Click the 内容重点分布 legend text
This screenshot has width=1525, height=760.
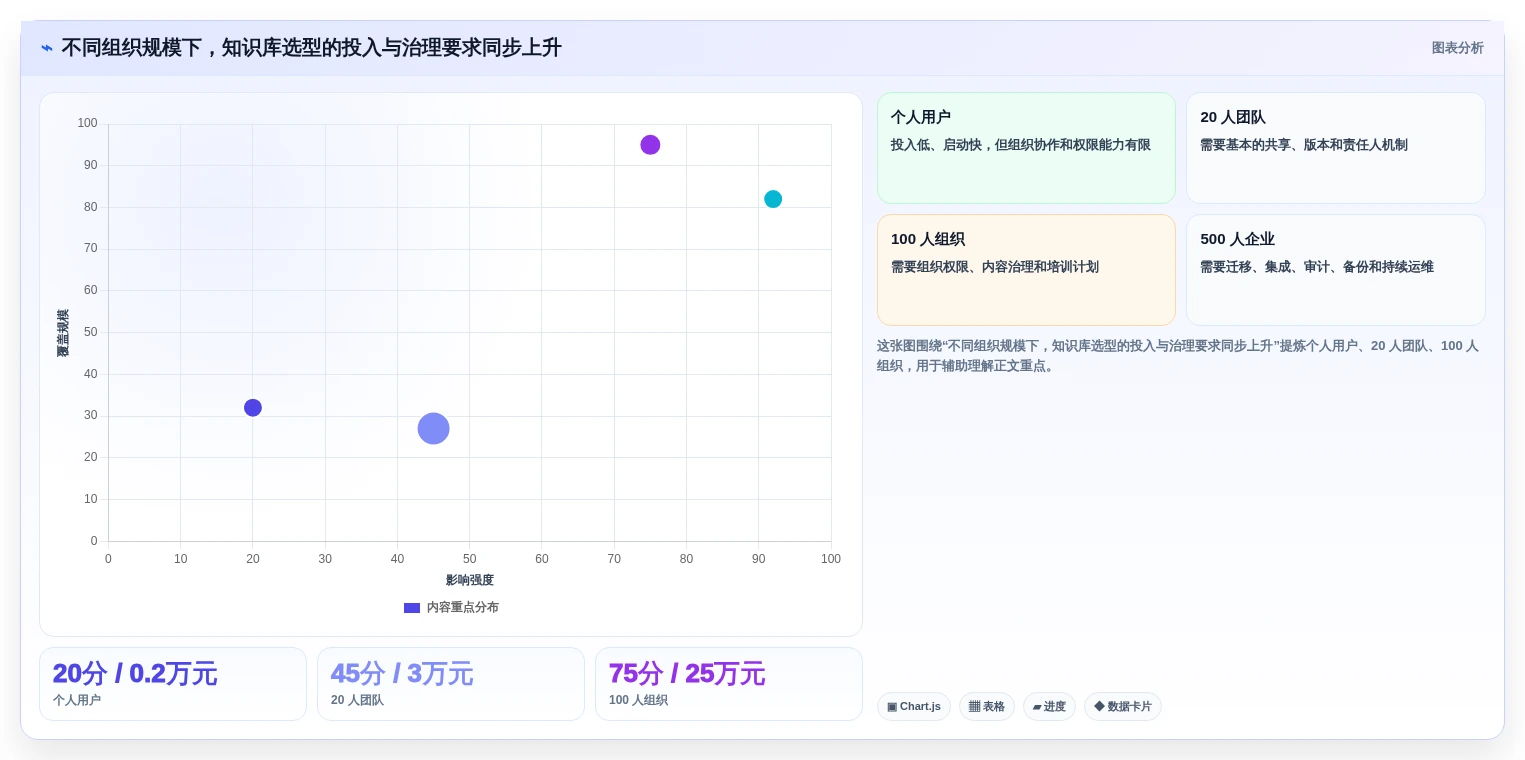[x=463, y=608]
